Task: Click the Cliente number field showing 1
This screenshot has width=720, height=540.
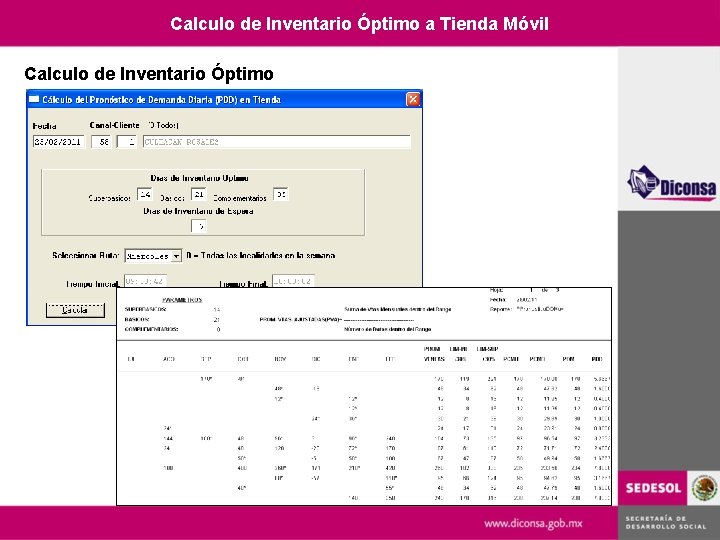Action: click(x=127, y=142)
